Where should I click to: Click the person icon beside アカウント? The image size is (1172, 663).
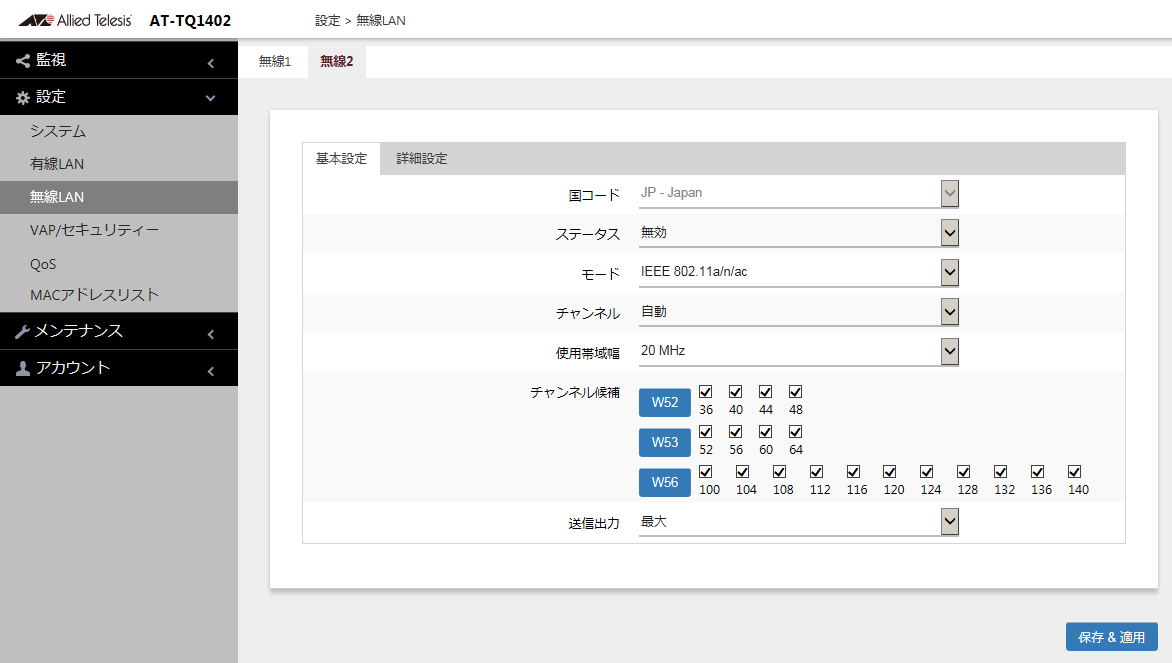tap(23, 368)
